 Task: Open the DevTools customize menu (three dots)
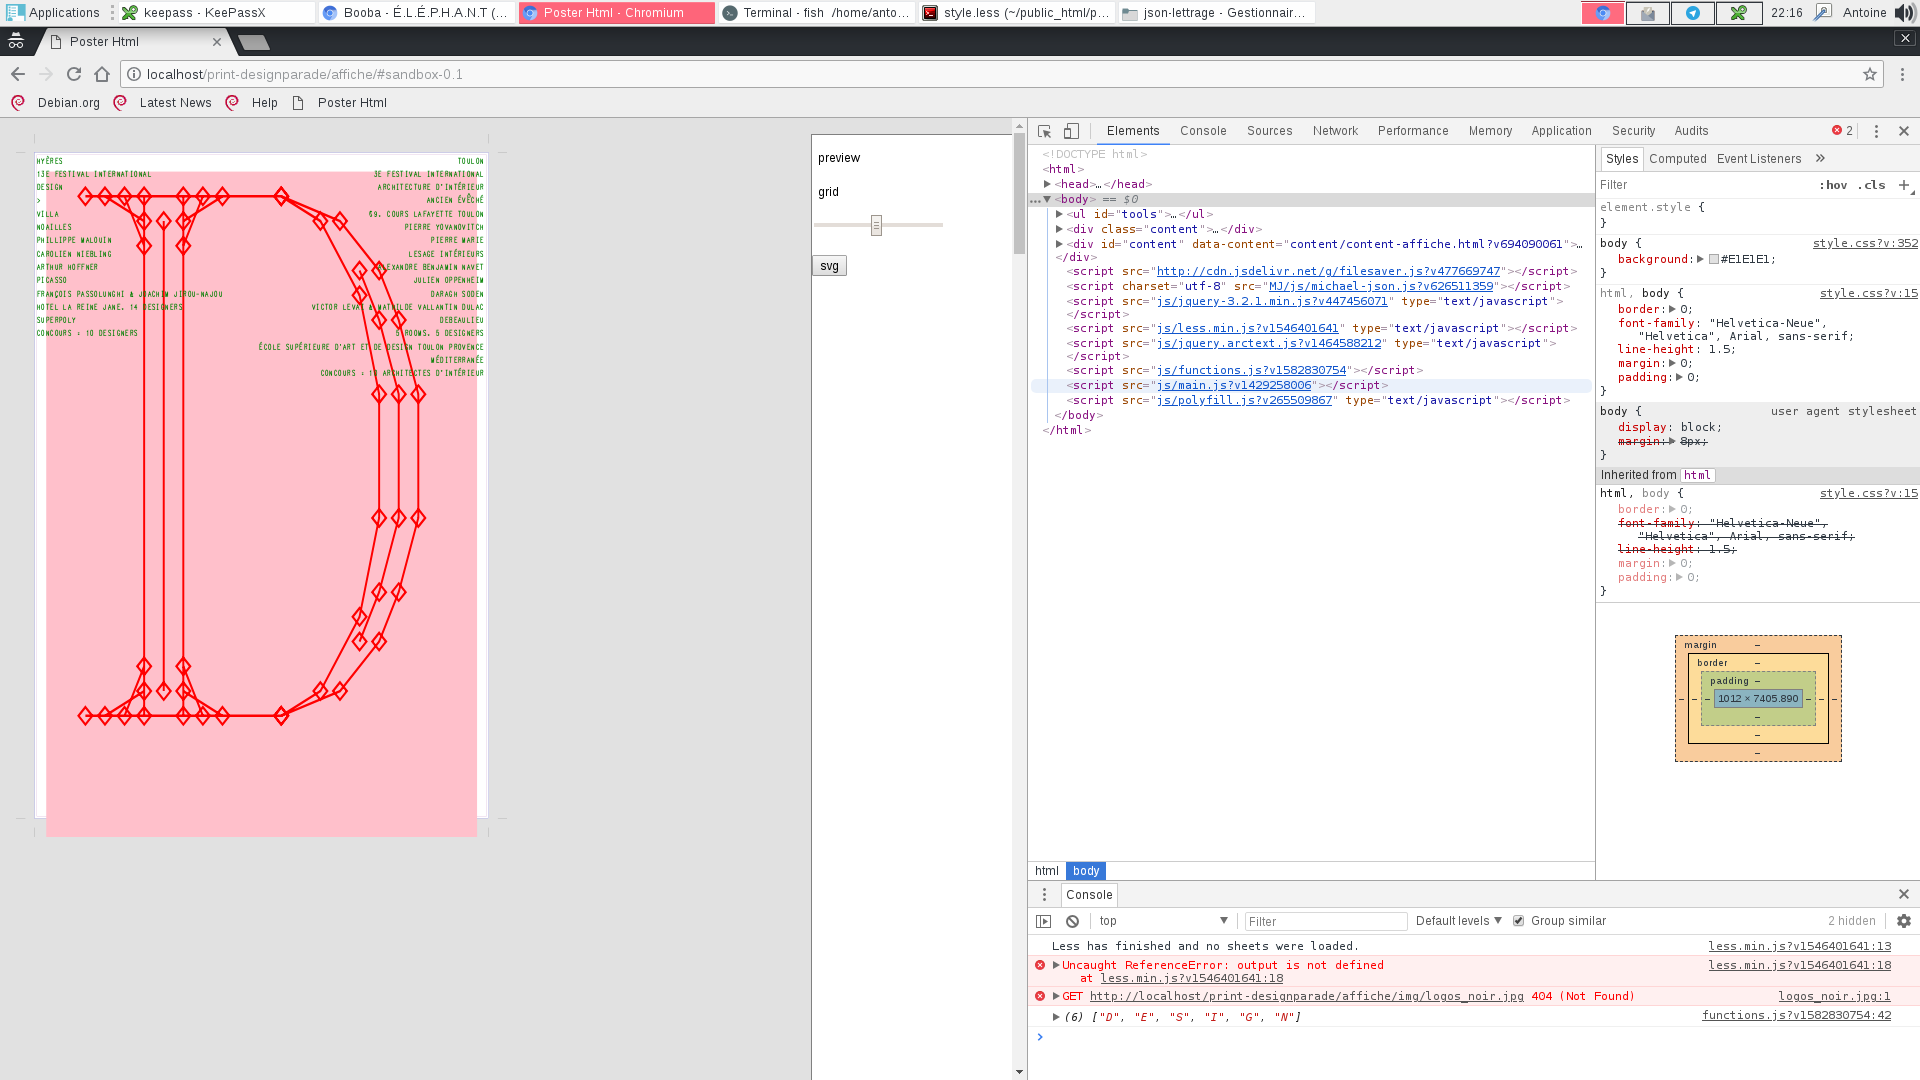1876,131
